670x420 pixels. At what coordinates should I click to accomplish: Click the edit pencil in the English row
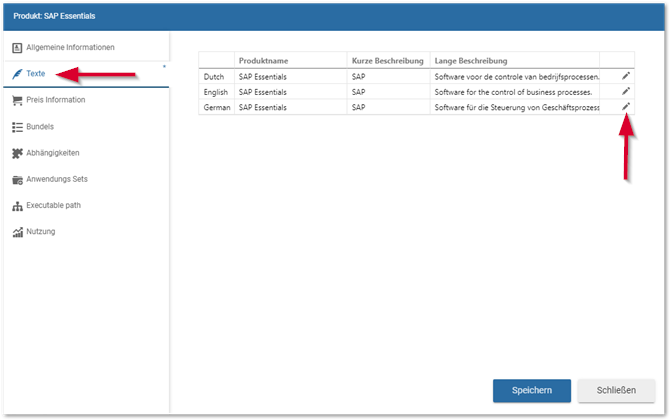click(x=626, y=91)
